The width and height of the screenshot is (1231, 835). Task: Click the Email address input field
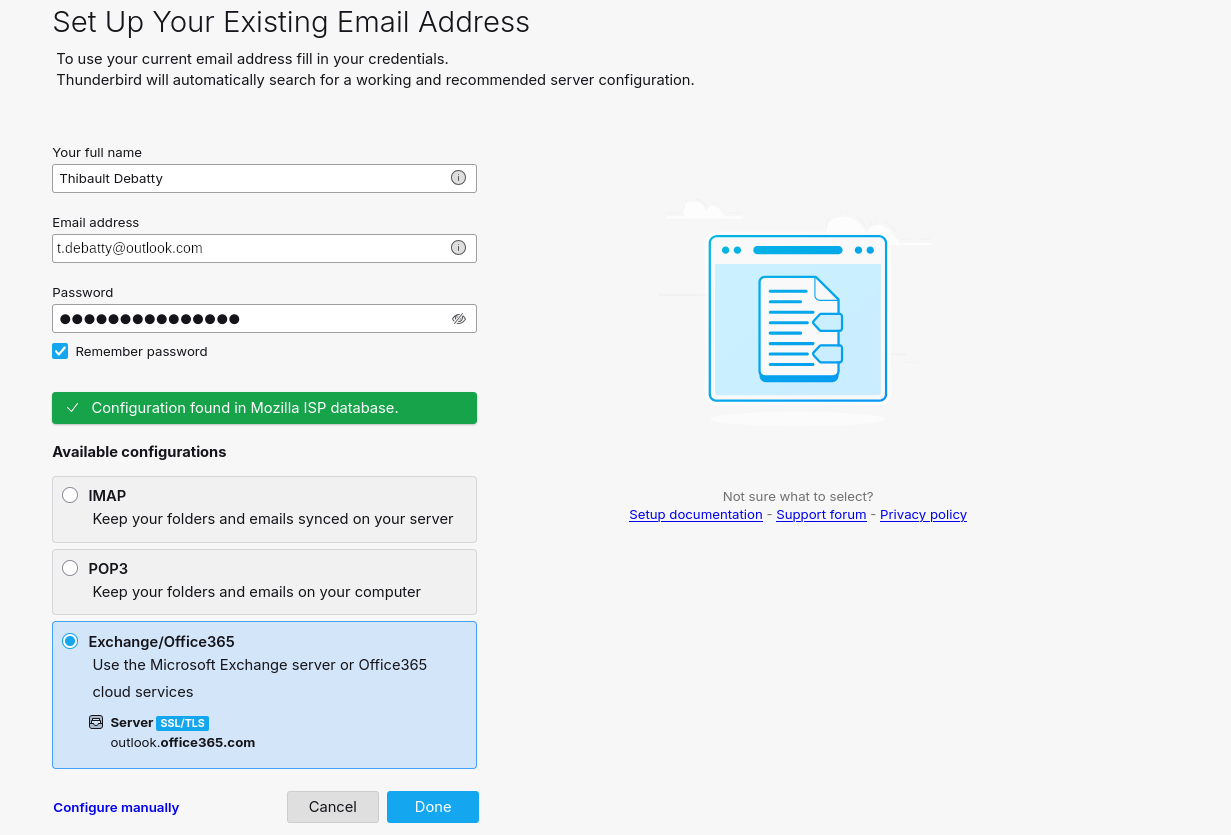pyautogui.click(x=250, y=248)
